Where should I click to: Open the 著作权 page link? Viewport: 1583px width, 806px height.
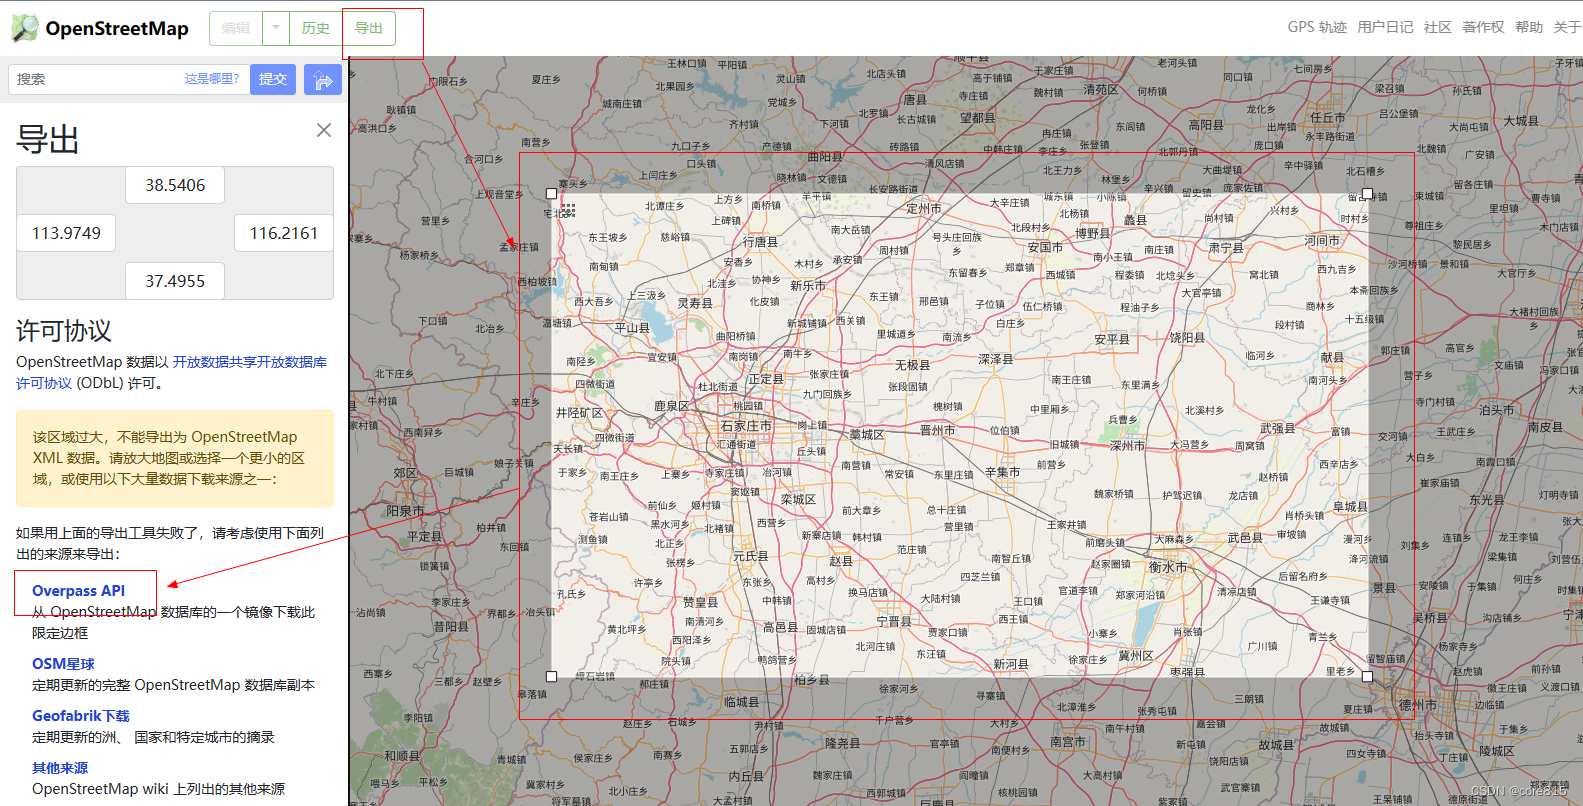1483,27
